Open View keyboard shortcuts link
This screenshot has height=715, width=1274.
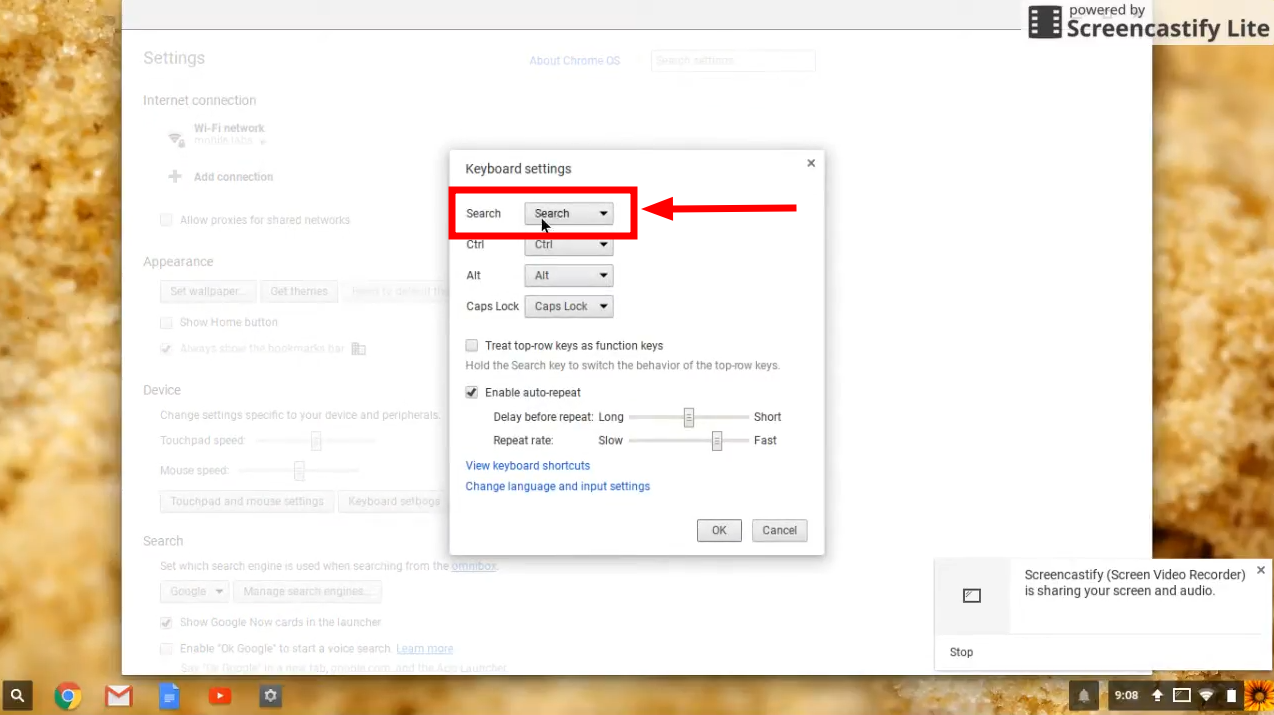[528, 465]
